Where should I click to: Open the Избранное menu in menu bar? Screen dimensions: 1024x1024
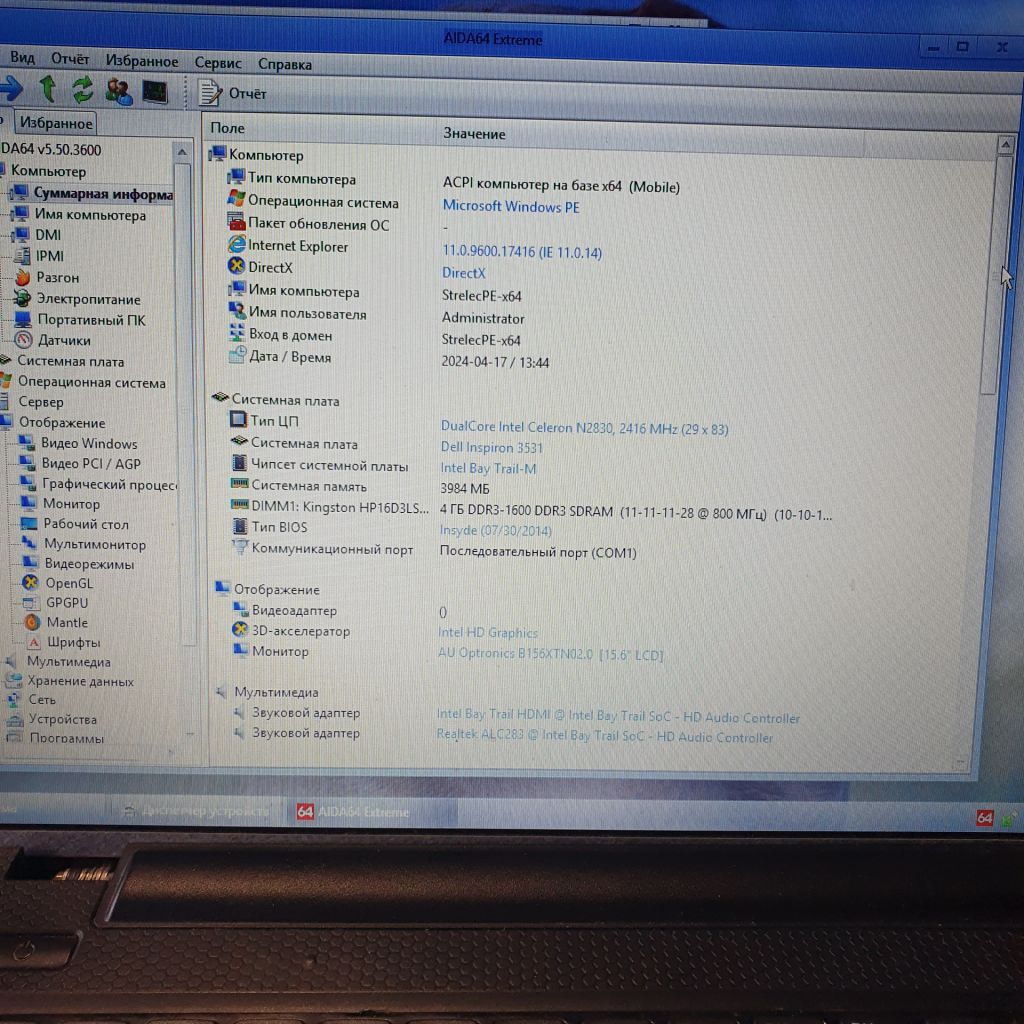pos(142,61)
